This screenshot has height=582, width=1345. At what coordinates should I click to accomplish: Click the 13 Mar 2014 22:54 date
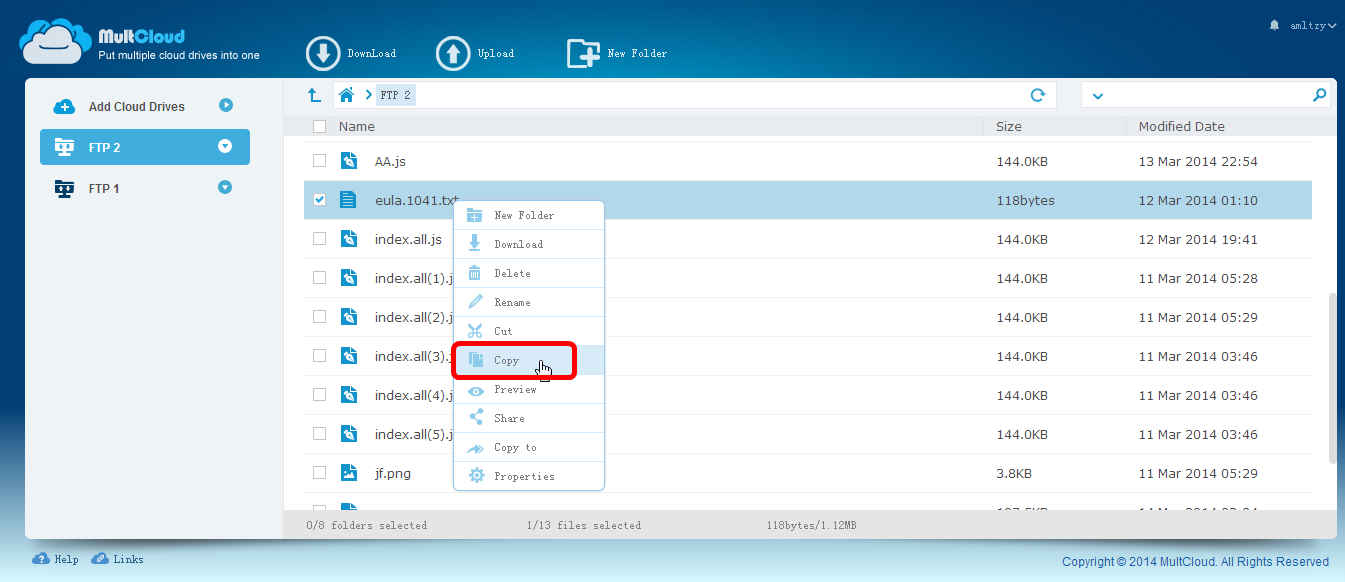pos(1198,161)
